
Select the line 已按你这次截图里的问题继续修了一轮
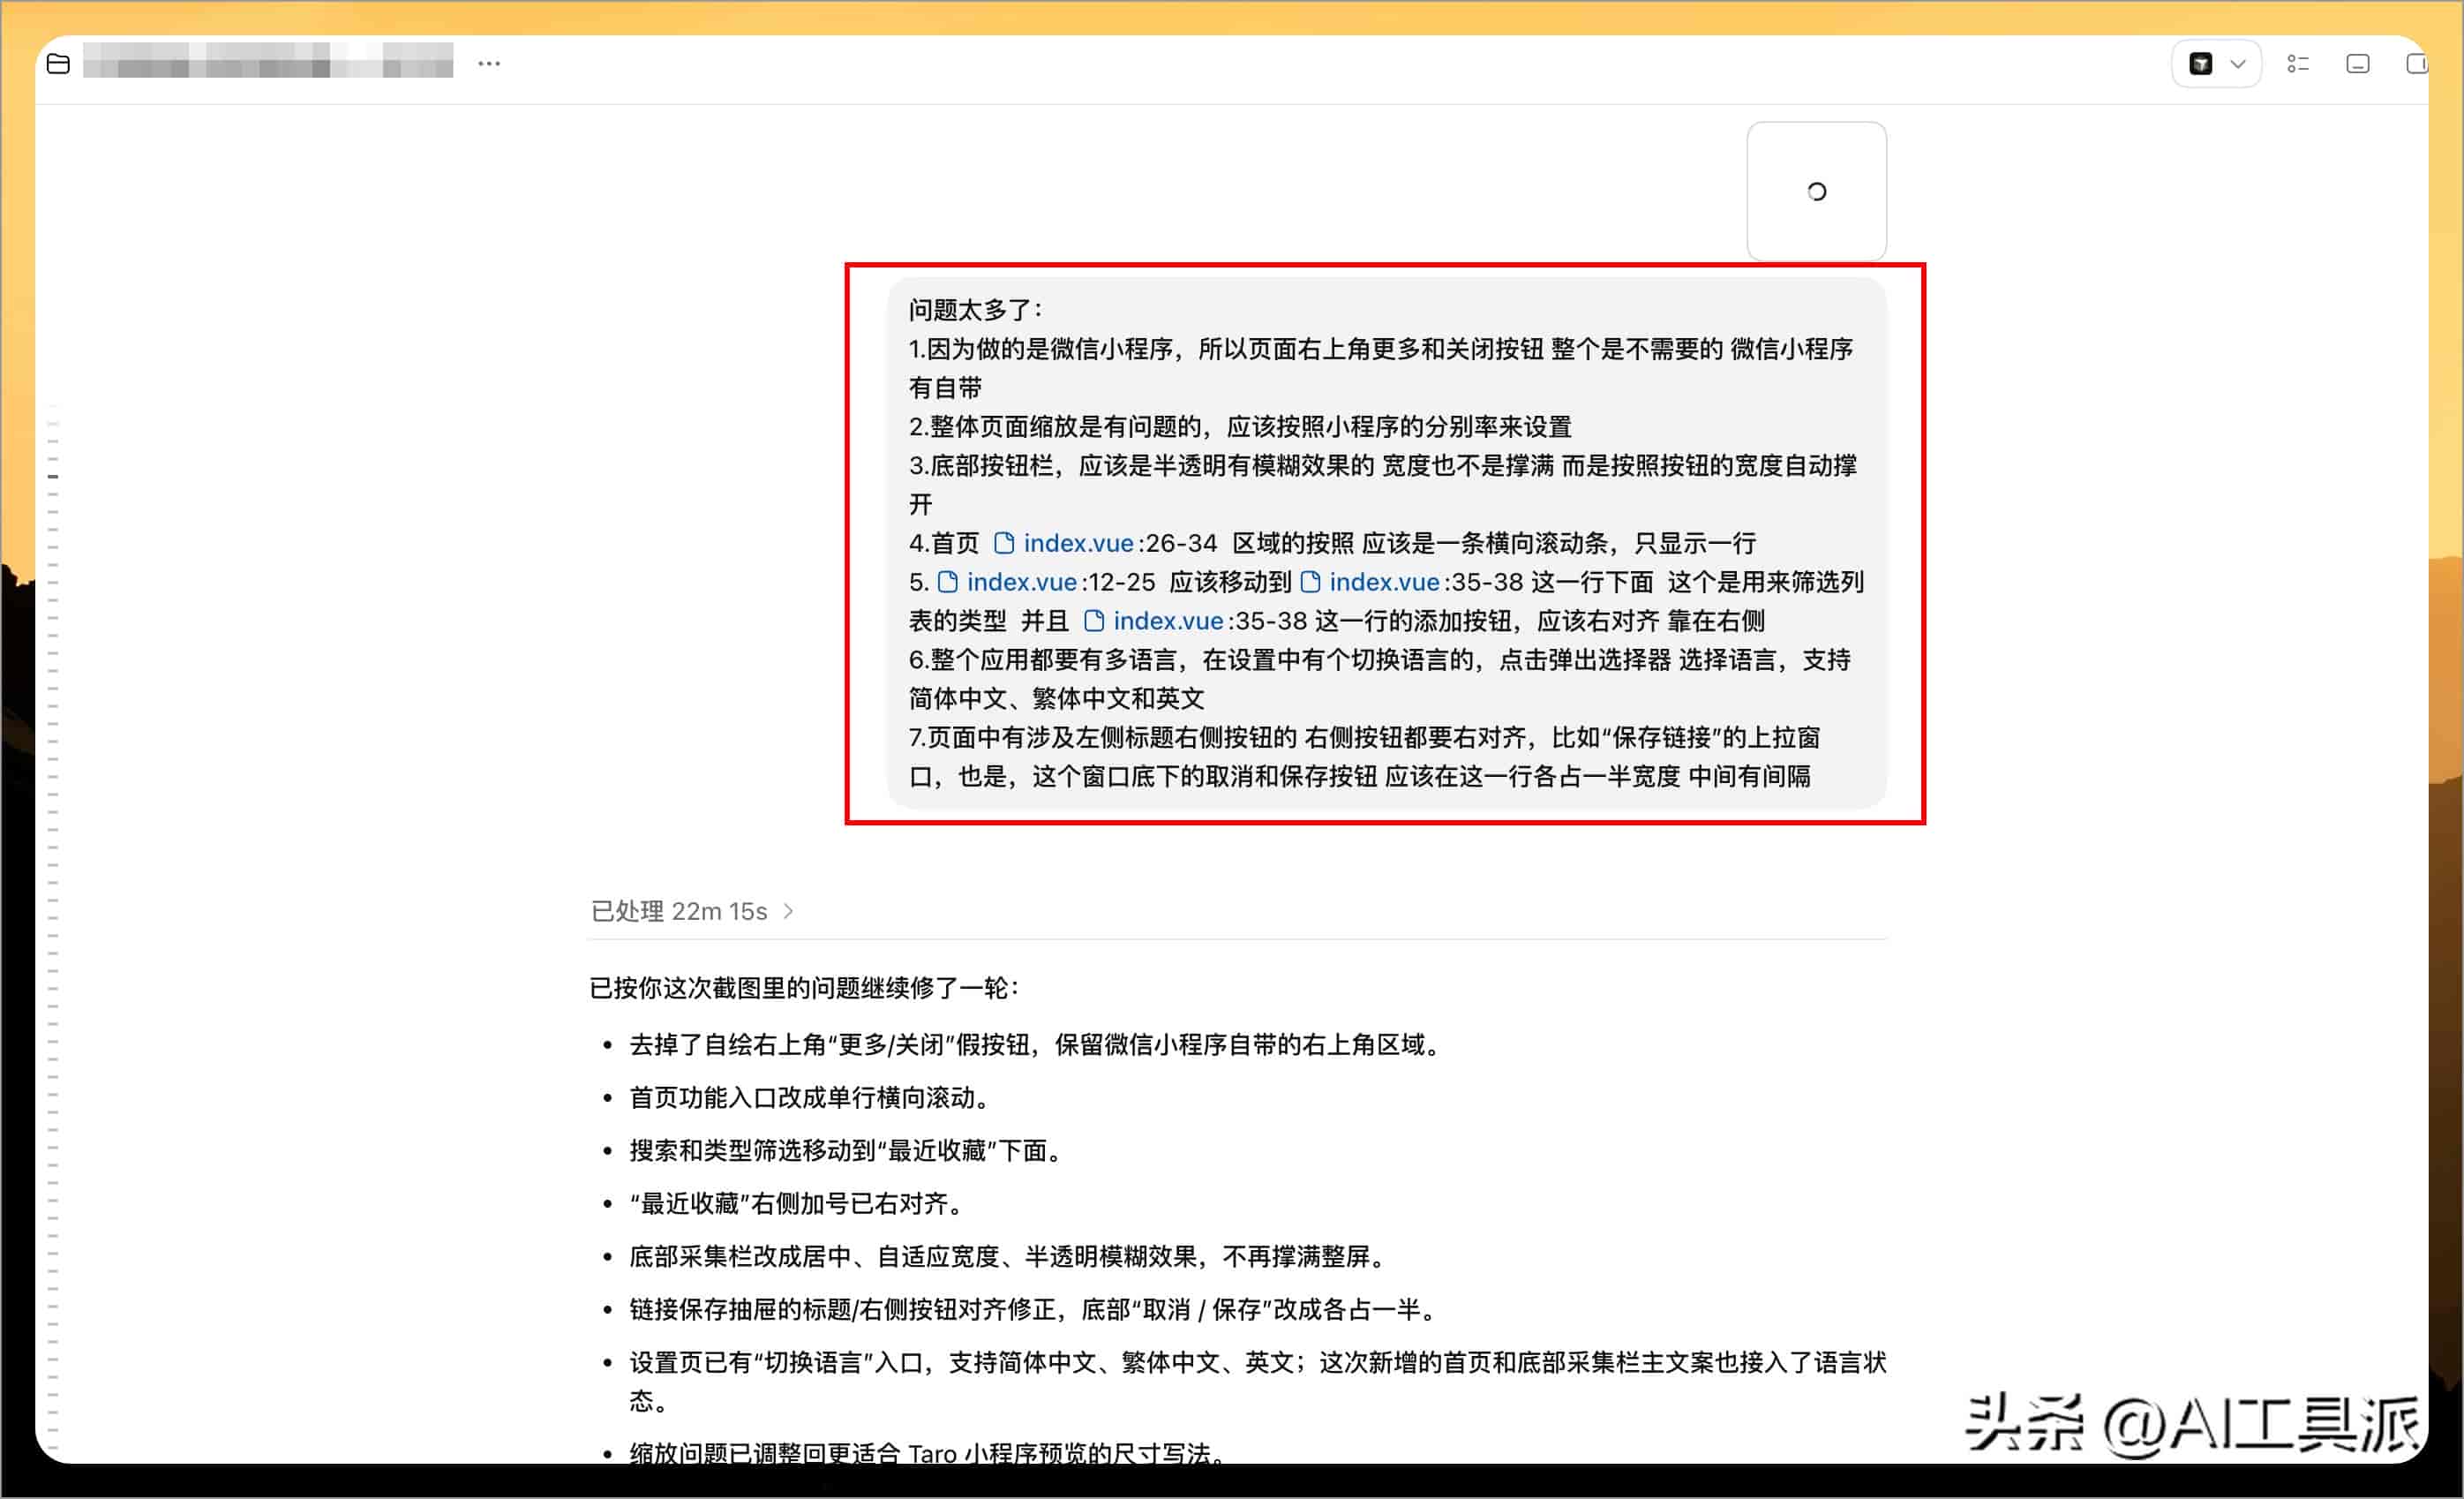(x=804, y=988)
